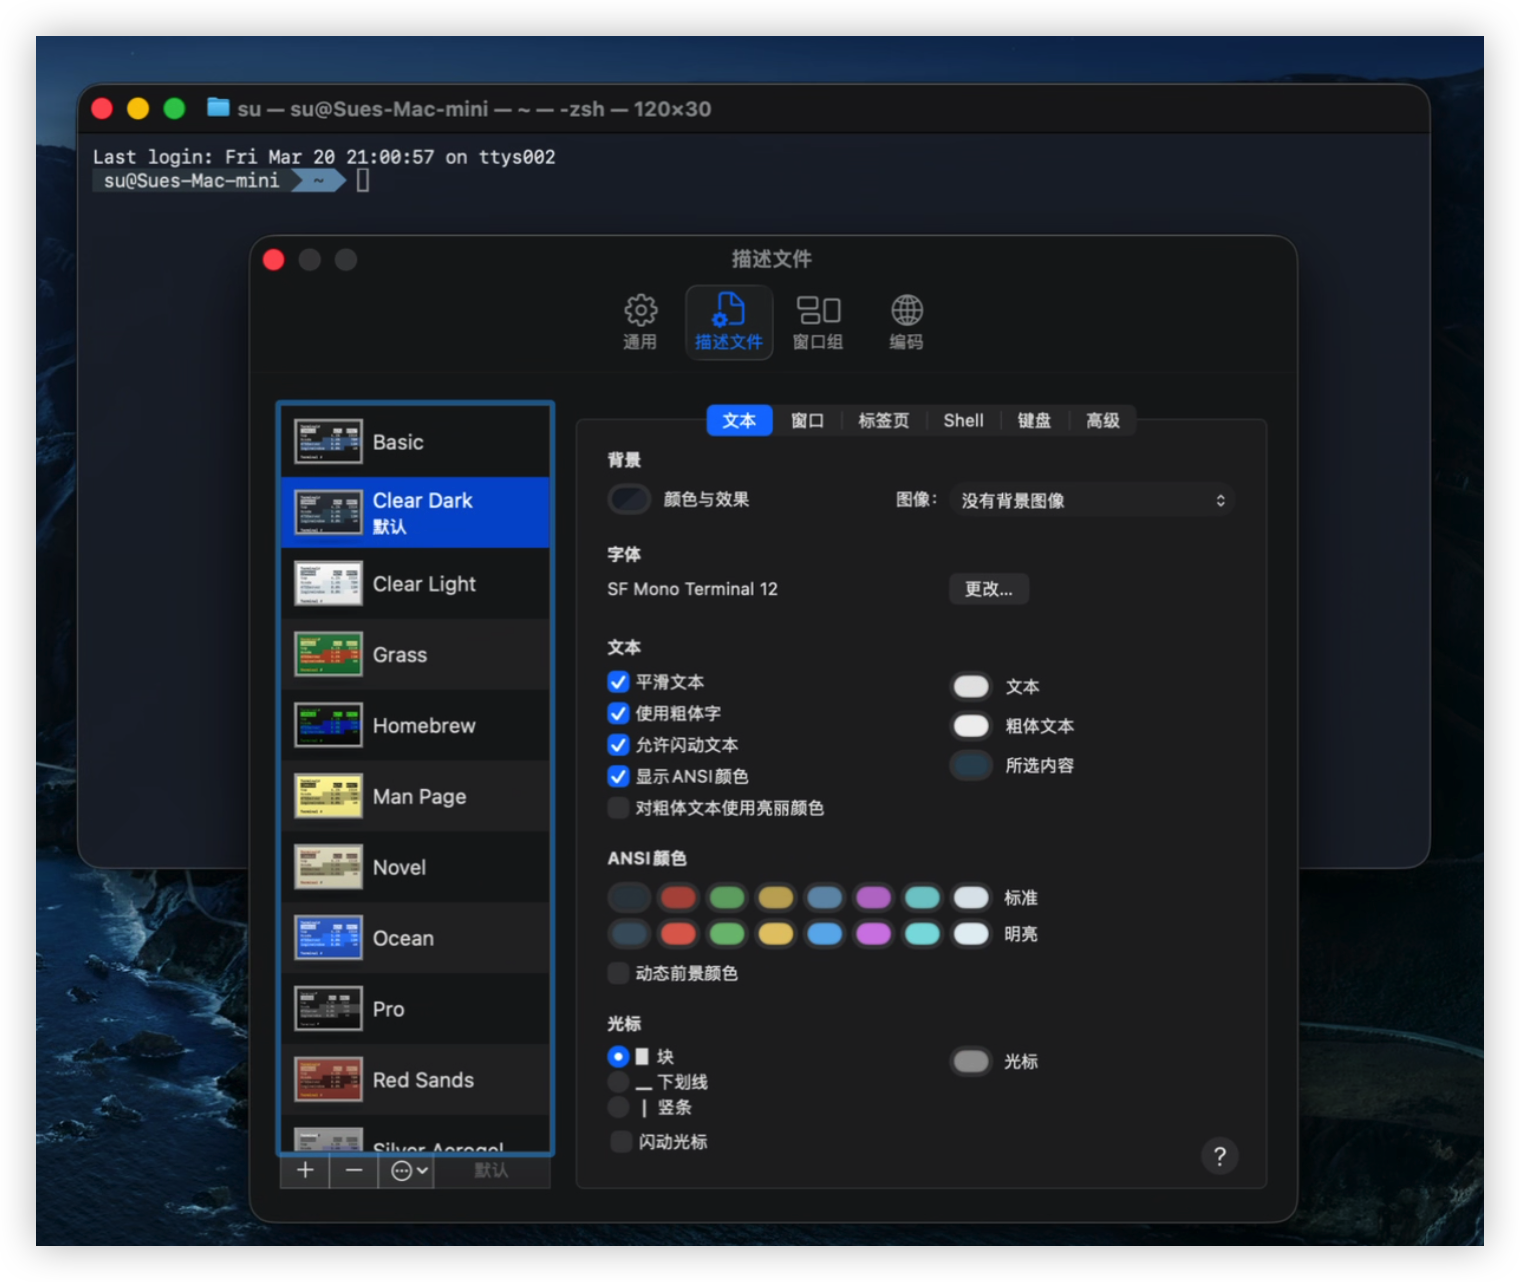Open the standard red ANSI color swatch
Viewport: 1520px width, 1282px height.
tap(678, 897)
